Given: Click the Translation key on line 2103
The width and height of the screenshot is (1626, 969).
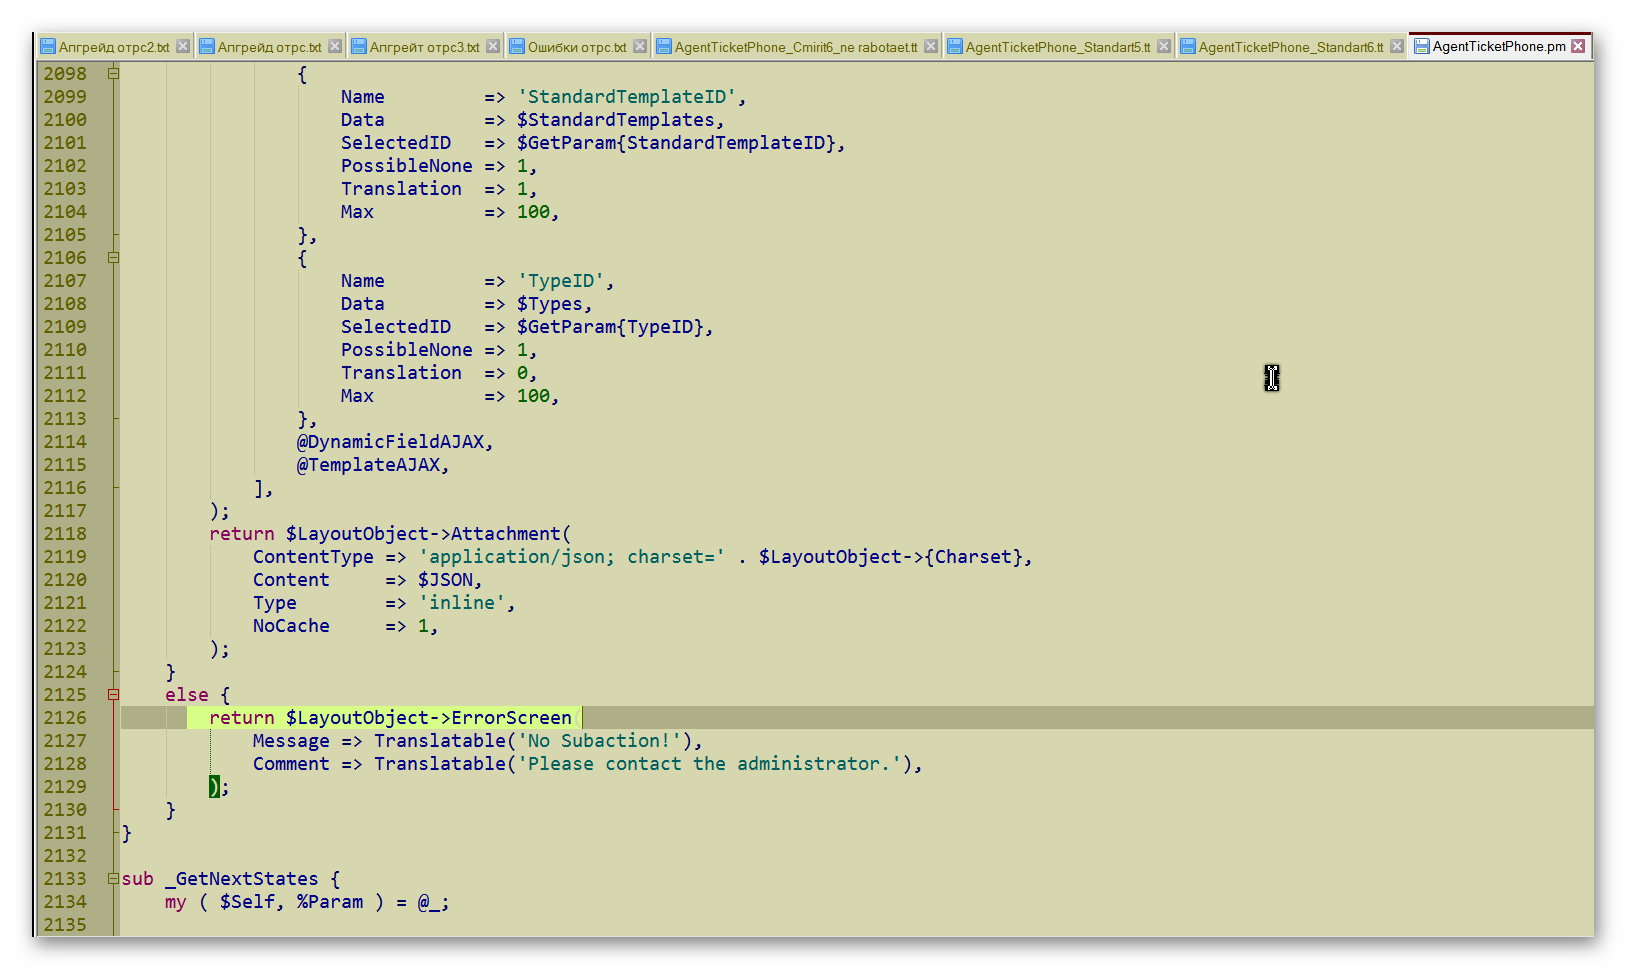Looking at the screenshot, I should pyautogui.click(x=401, y=188).
